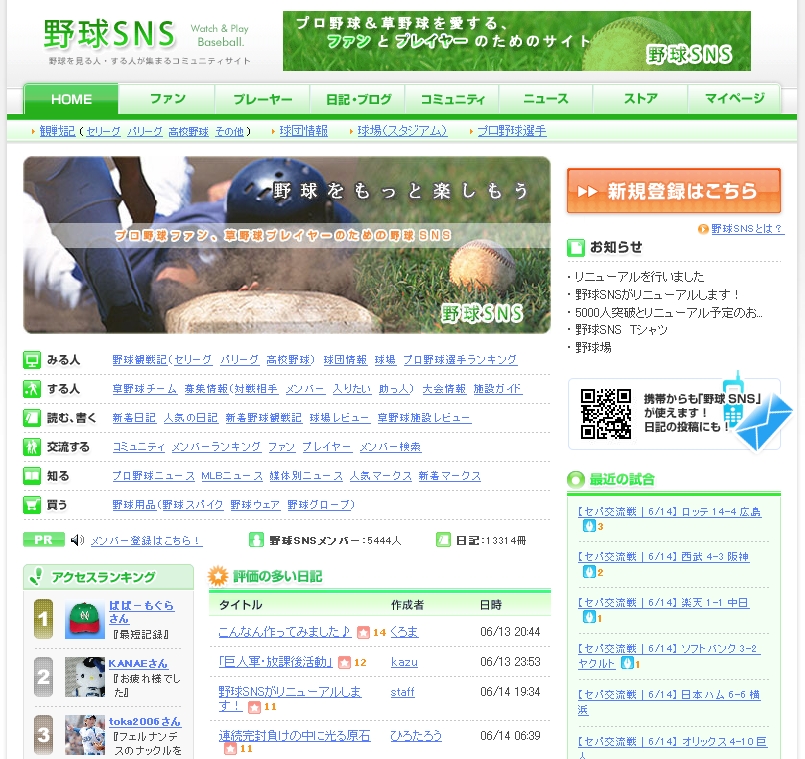Click the 最近の試合 round green icon
This screenshot has height=759, width=805.
[x=576, y=480]
